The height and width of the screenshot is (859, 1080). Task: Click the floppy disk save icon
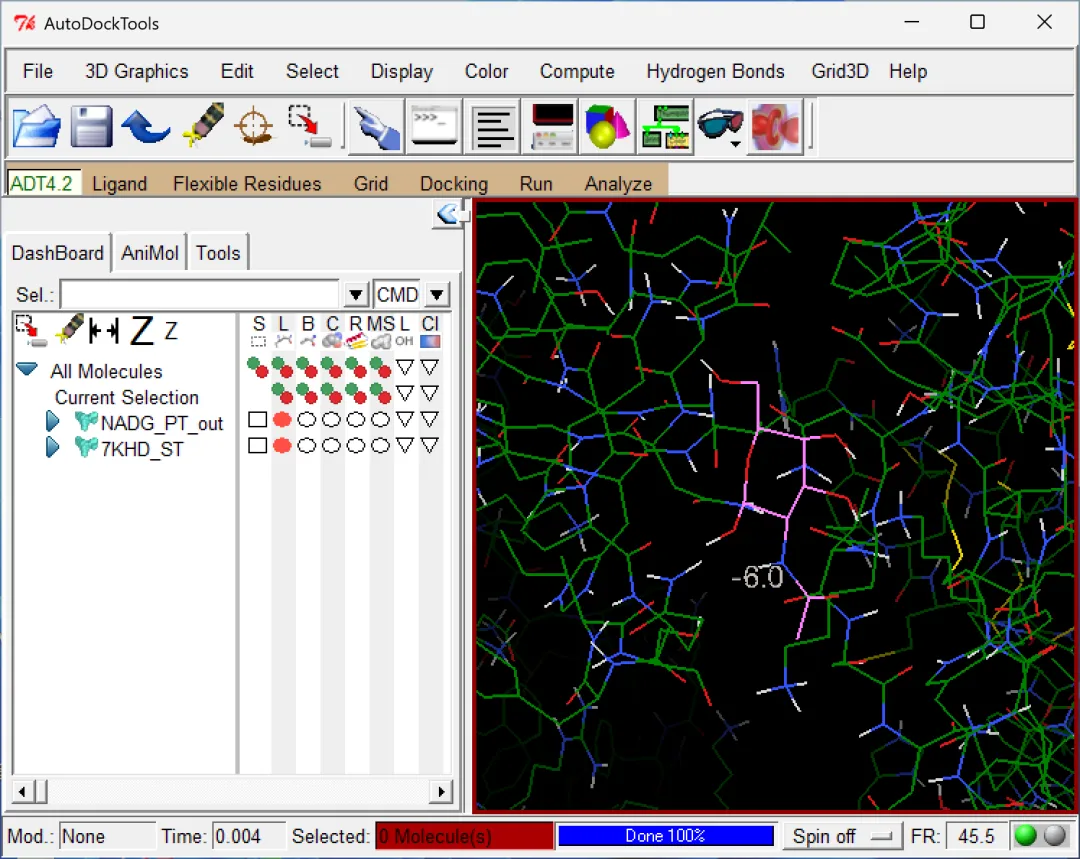click(90, 126)
